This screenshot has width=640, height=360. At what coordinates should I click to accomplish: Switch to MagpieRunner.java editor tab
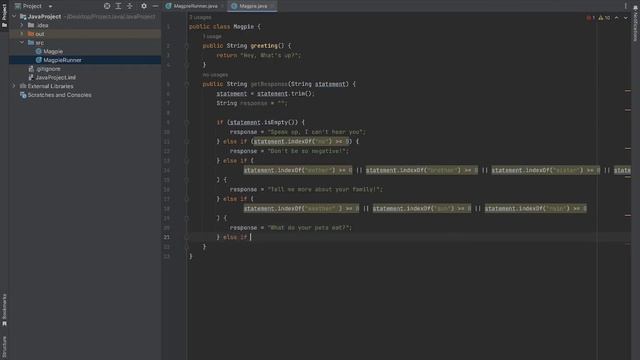coord(195,6)
